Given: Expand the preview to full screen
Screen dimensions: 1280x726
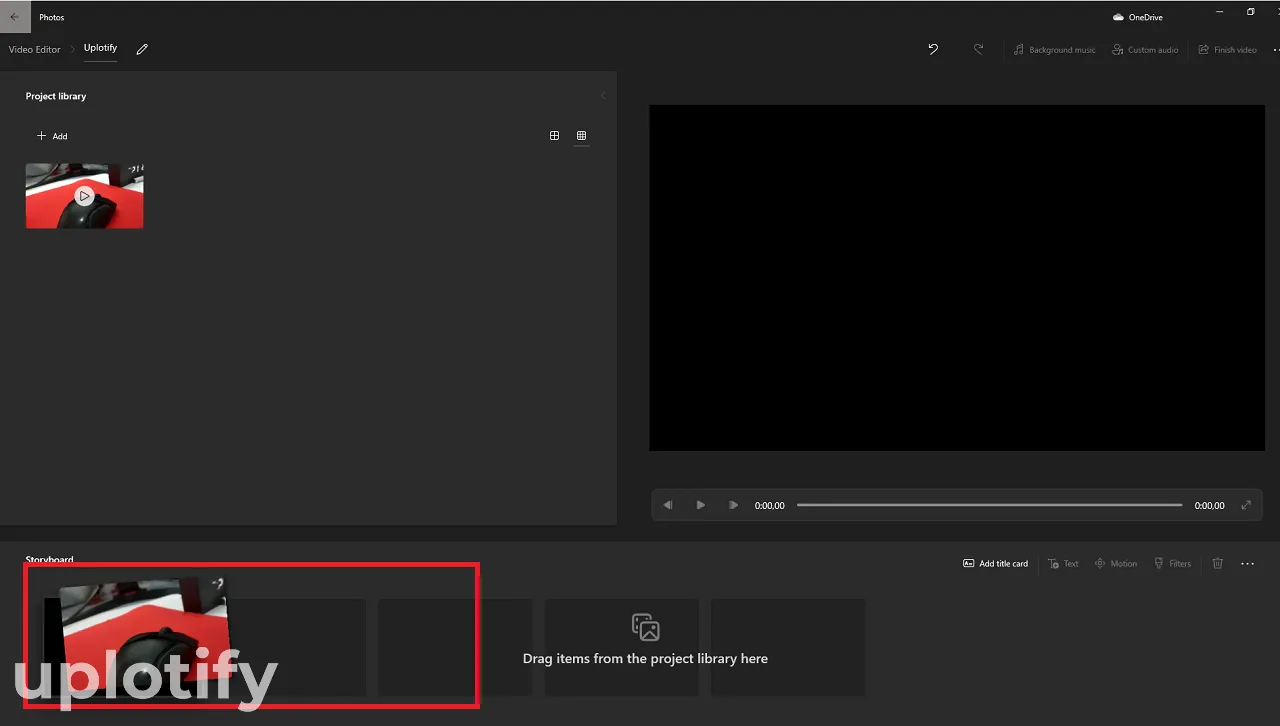Looking at the screenshot, I should pos(1246,505).
